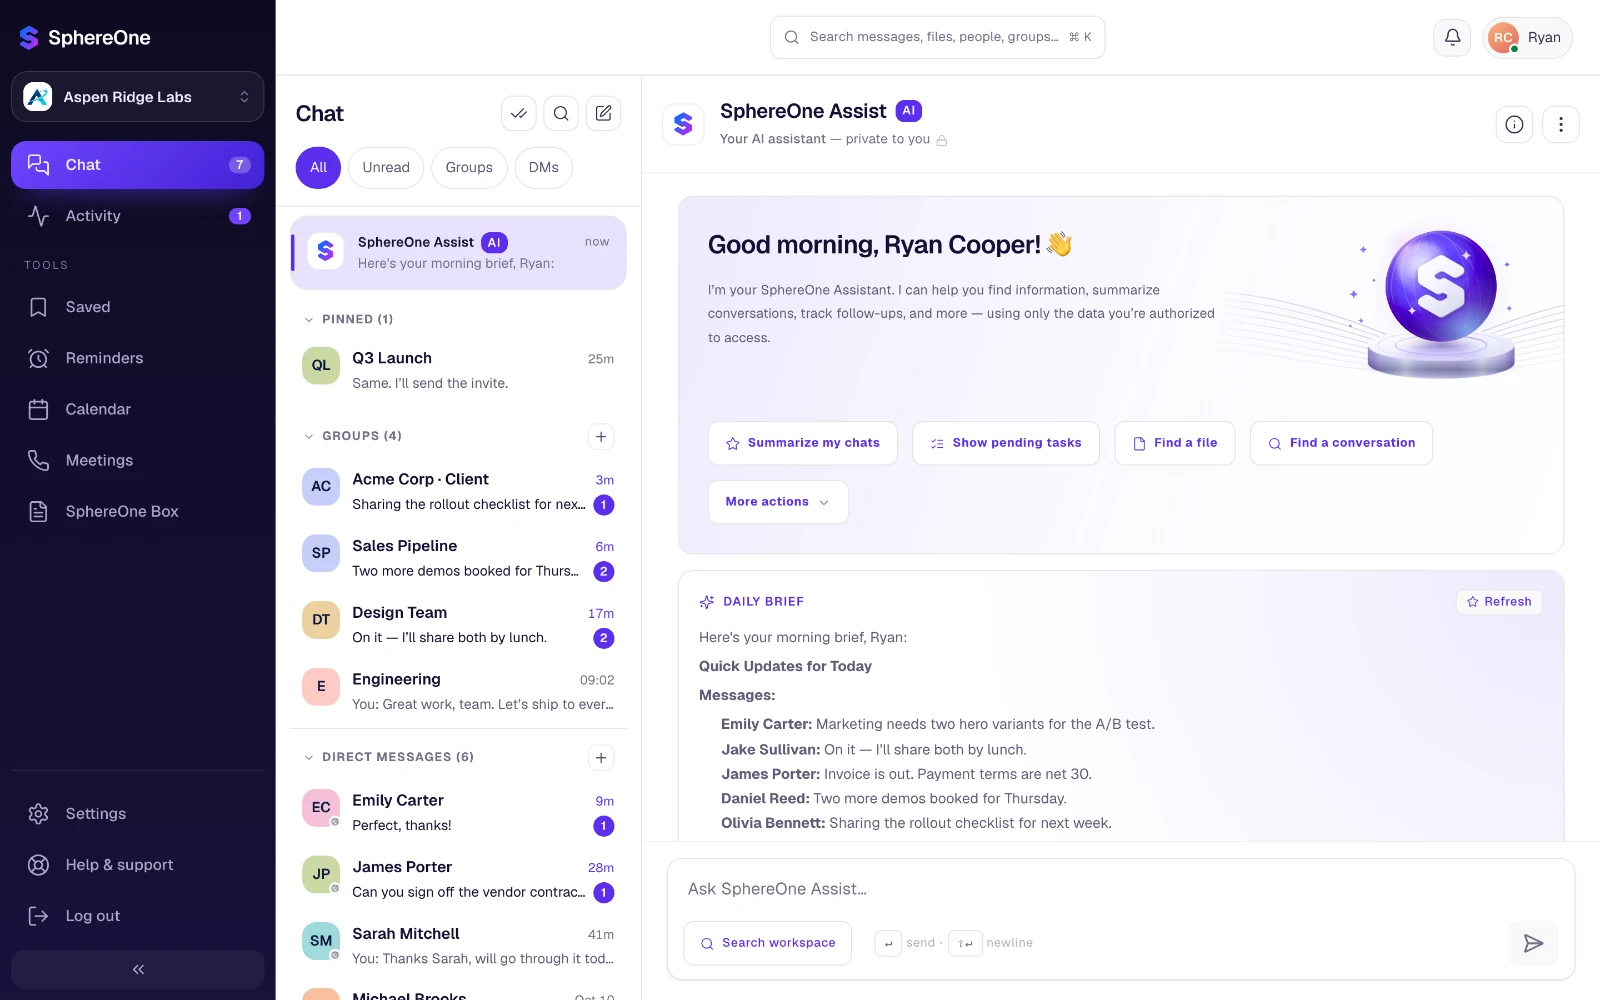Open the Ryan user profile menu
Screen dimensions: 1600x1000
click(x=1527, y=38)
